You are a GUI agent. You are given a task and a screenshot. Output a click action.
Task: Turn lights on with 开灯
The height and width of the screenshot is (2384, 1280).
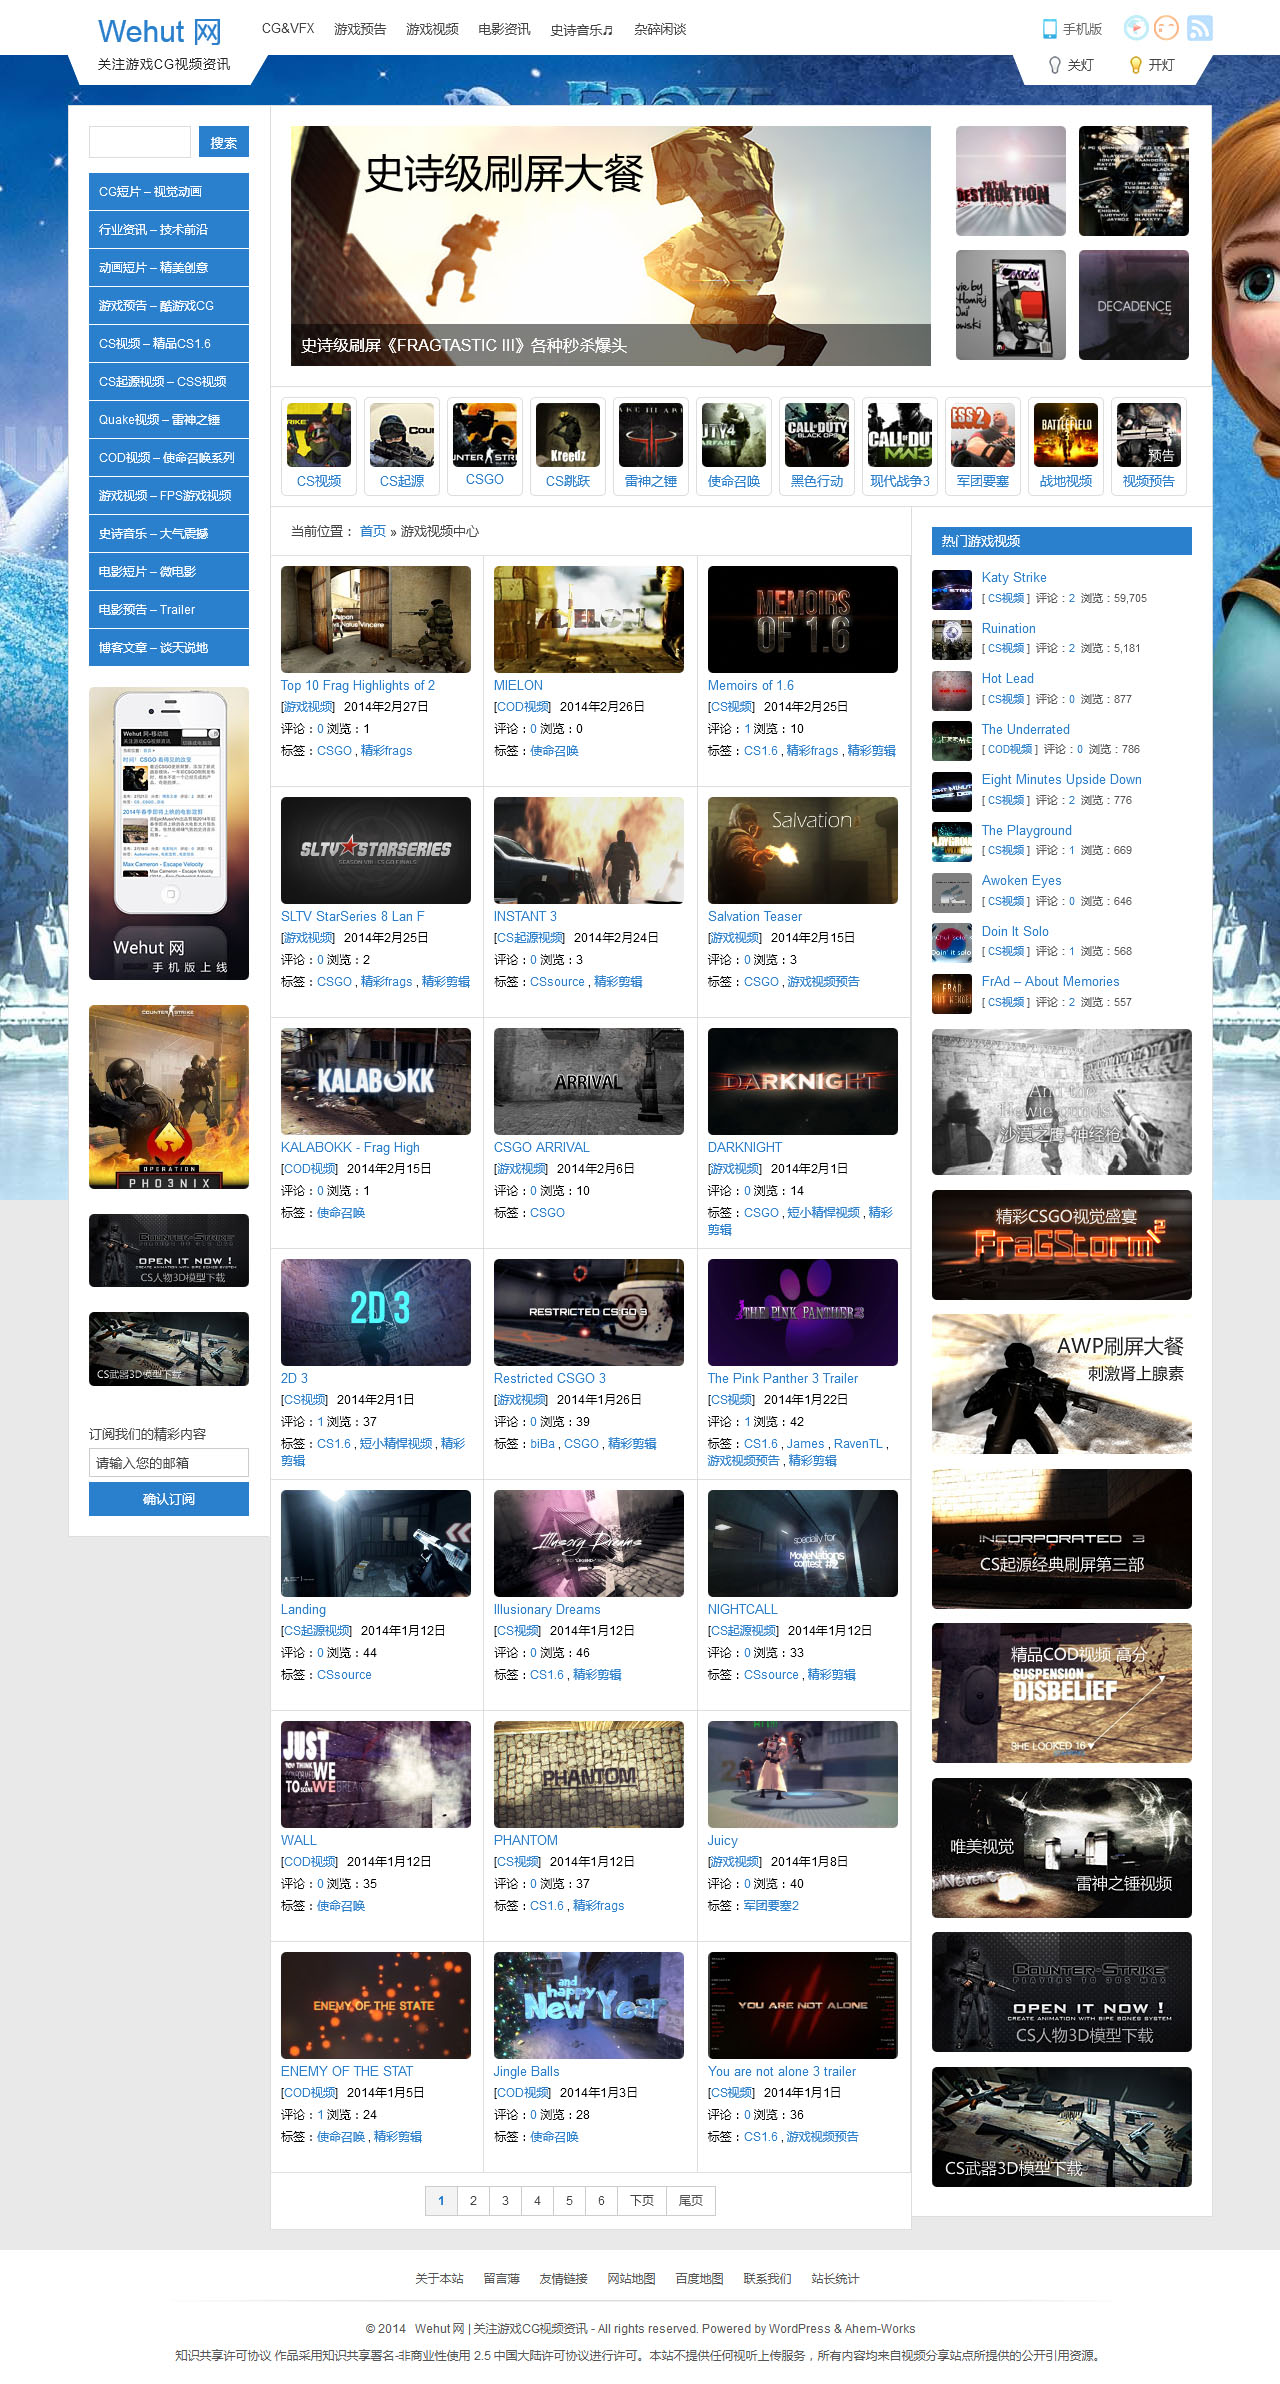pyautogui.click(x=1152, y=65)
